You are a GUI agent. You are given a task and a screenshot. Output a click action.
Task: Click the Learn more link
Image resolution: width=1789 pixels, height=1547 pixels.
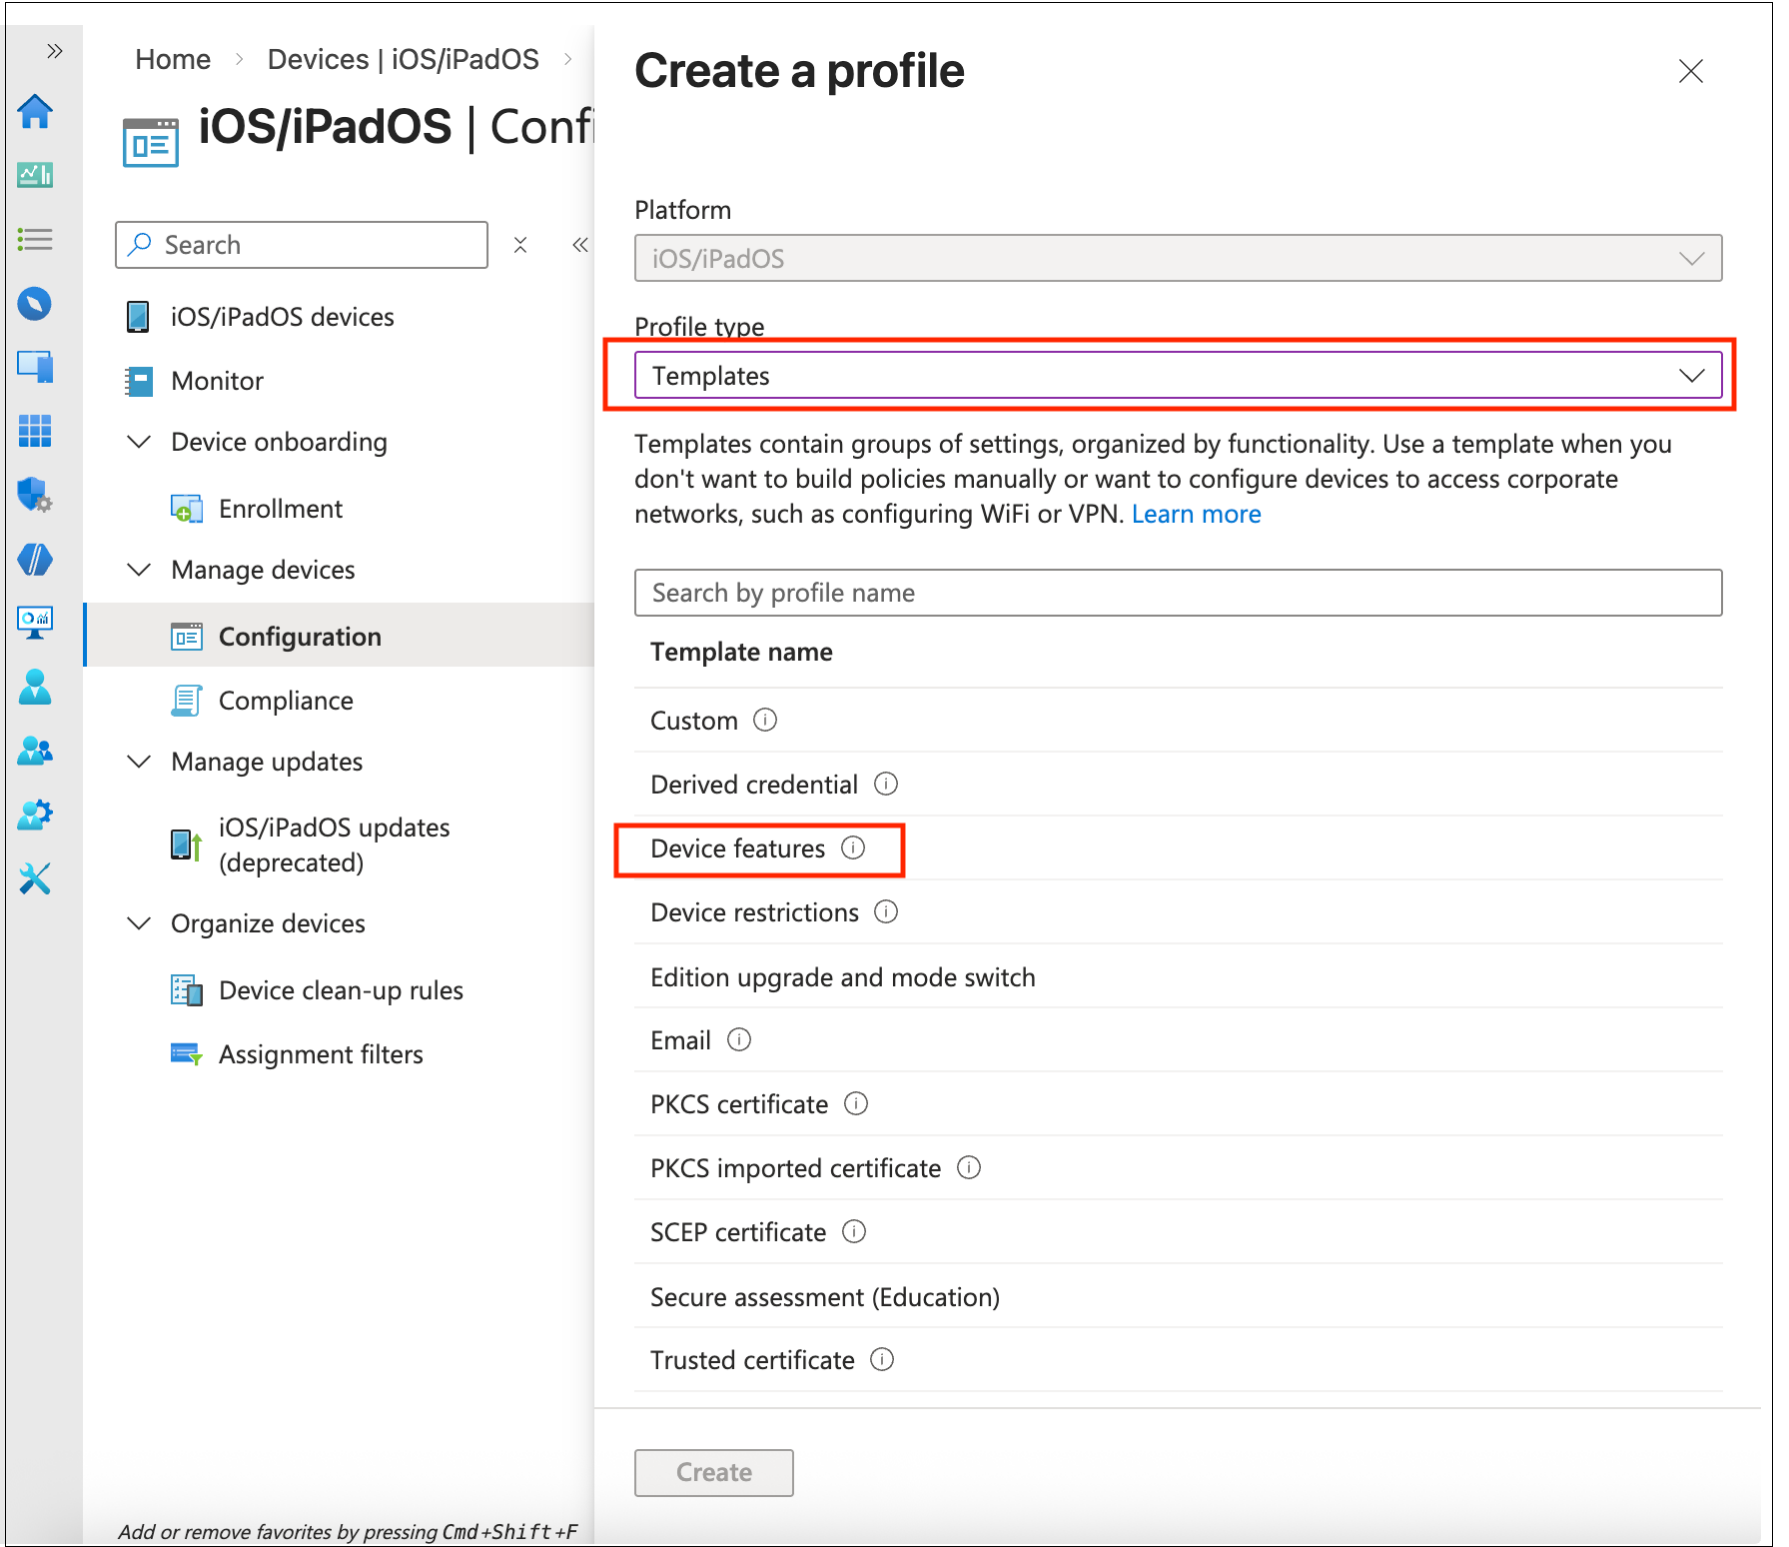(1196, 513)
